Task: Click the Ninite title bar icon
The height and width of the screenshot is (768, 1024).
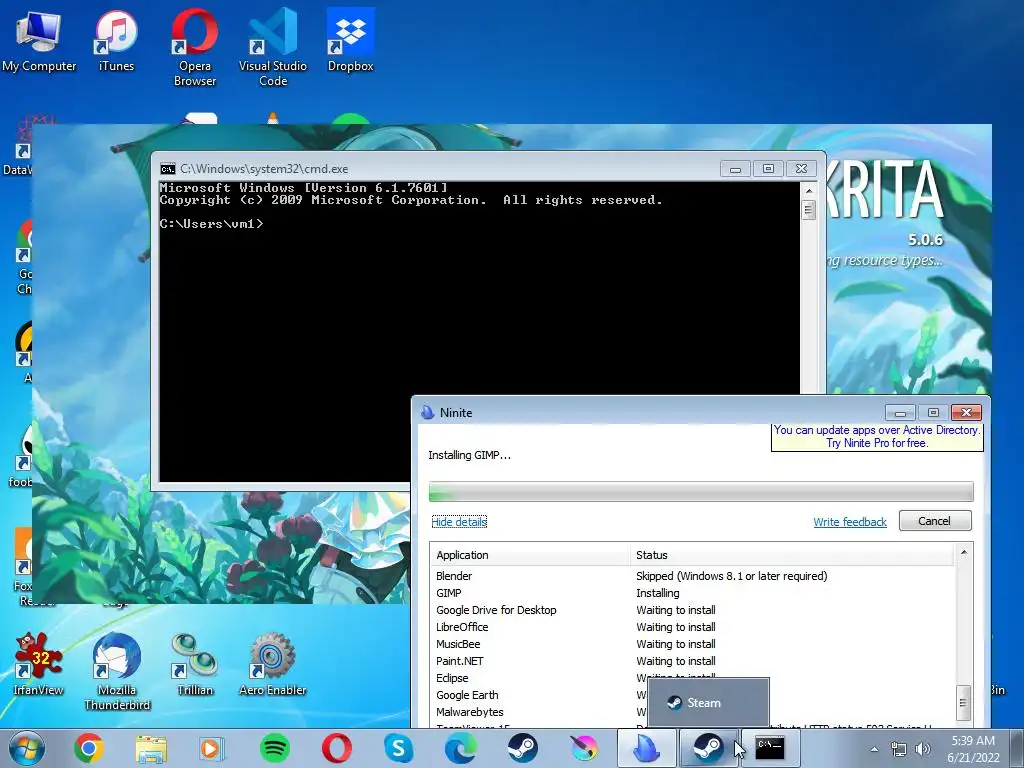Action: [x=427, y=412]
